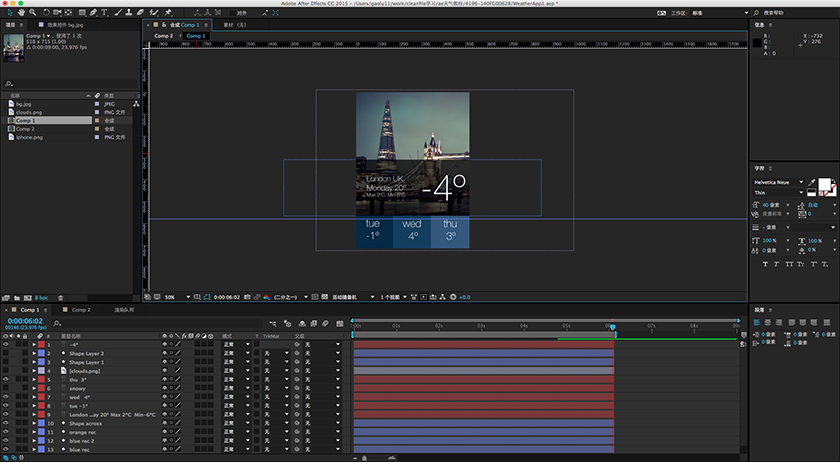Screen dimensions: 840x462
Task: Click the reset exposure icon in viewer
Action: click(453, 297)
